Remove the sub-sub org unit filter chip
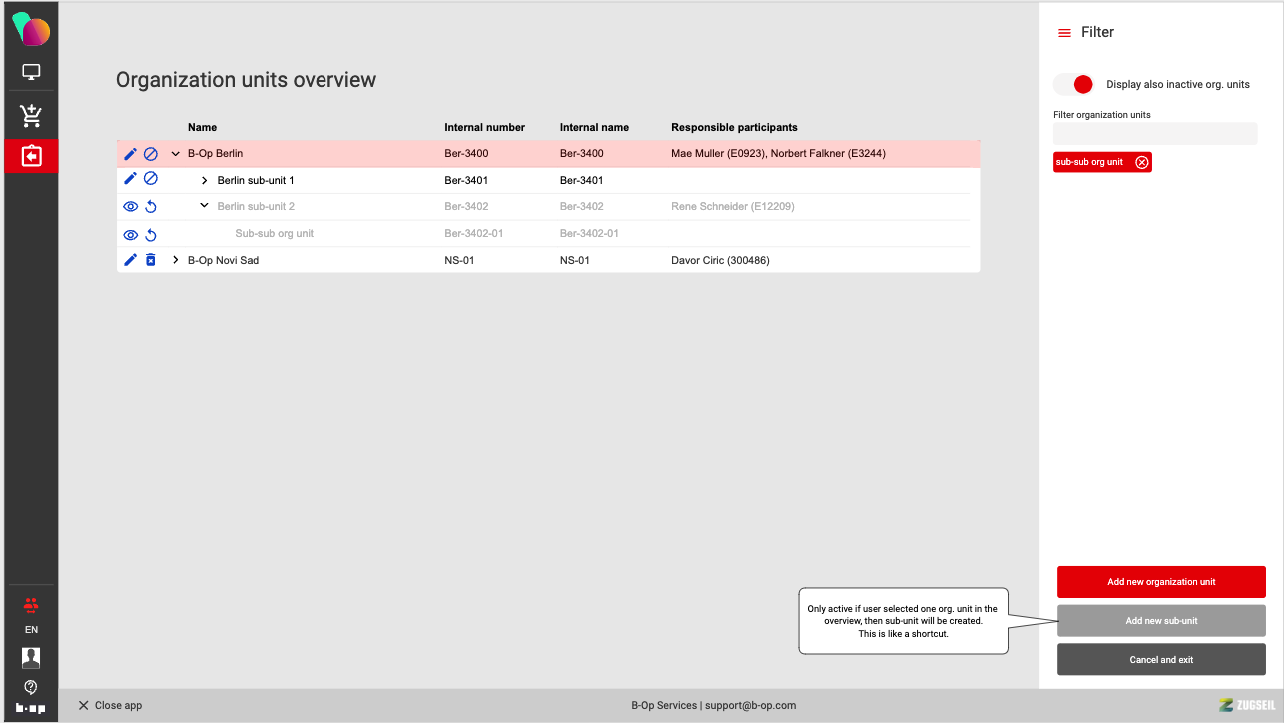1284x723 pixels. point(1142,162)
